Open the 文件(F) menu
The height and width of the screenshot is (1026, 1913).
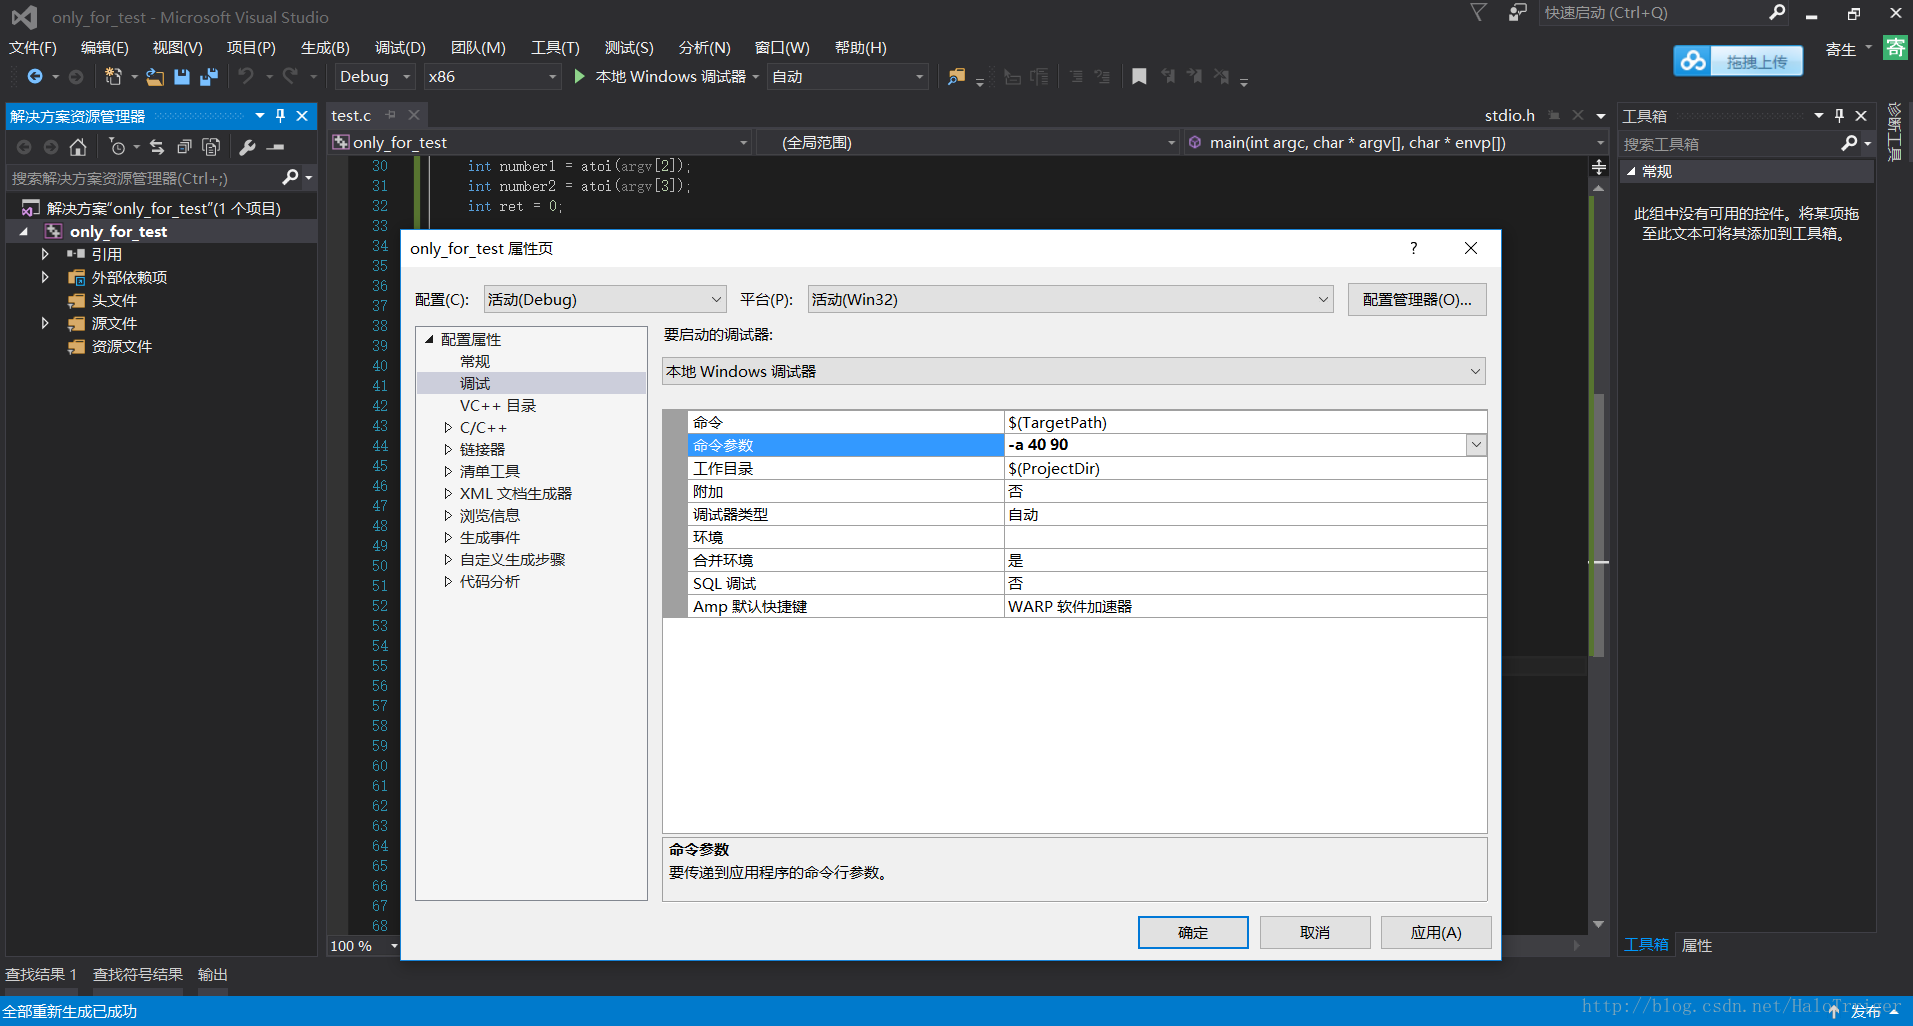coord(33,47)
